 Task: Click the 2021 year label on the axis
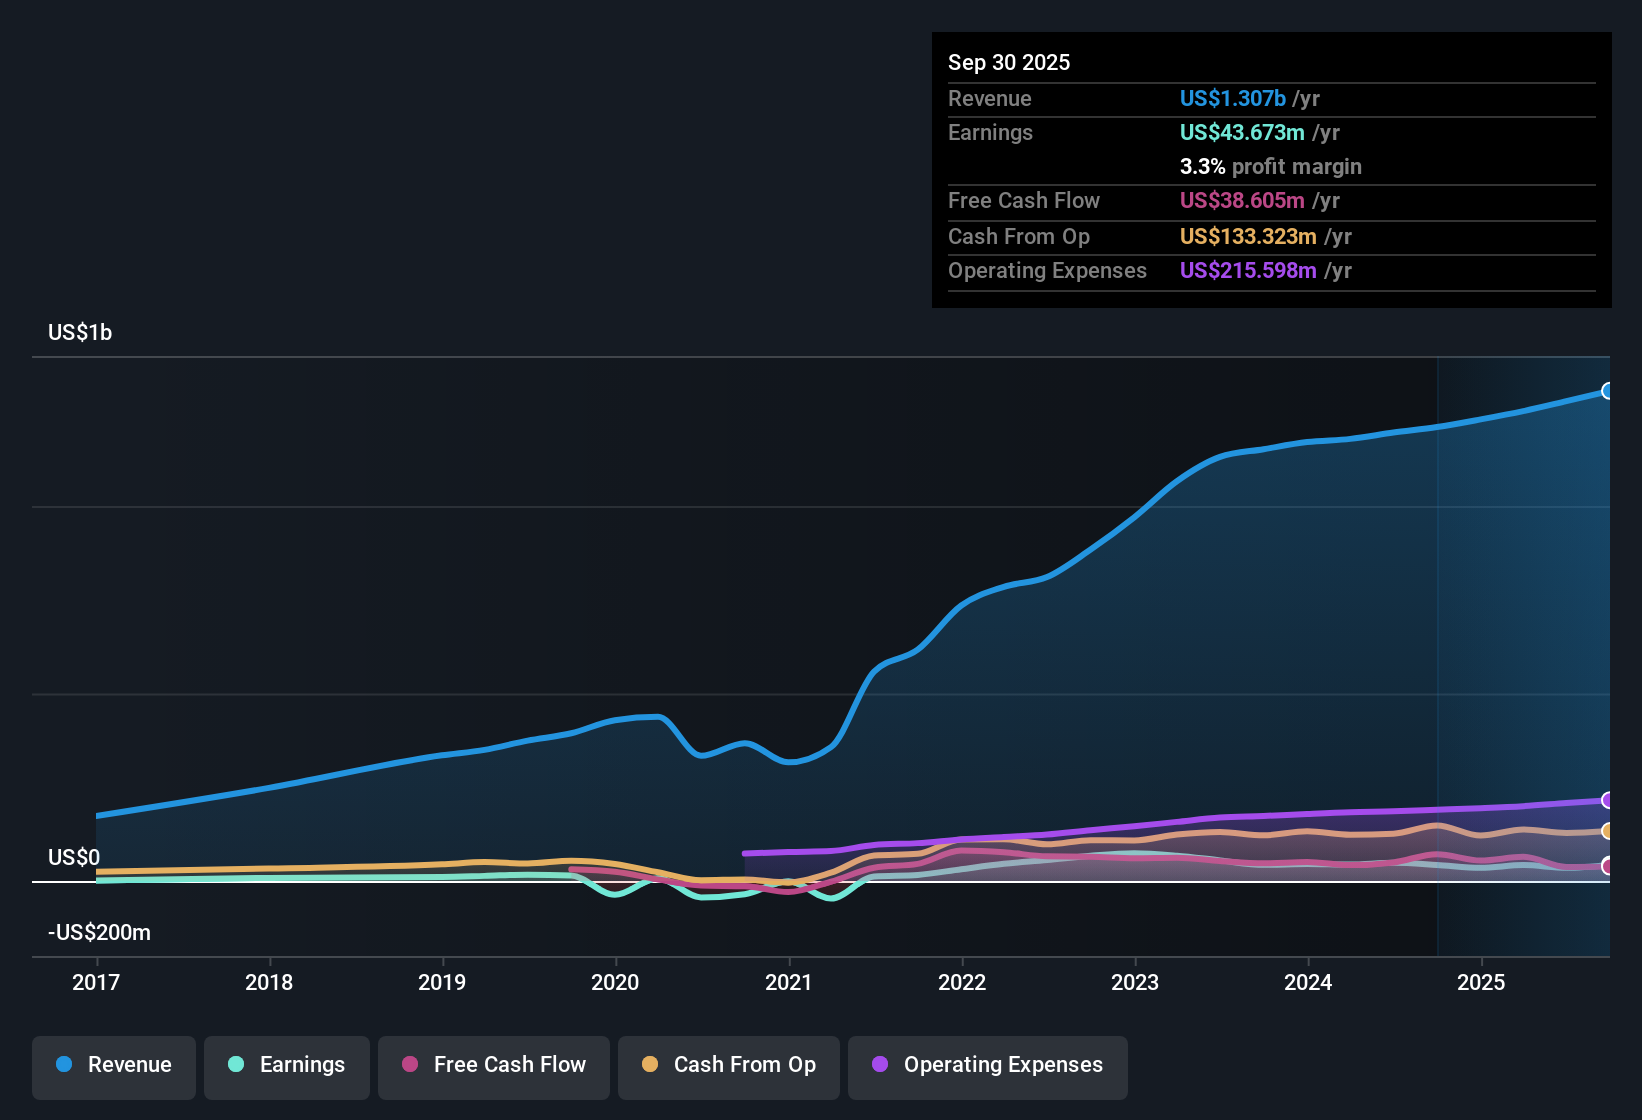pyautogui.click(x=789, y=983)
